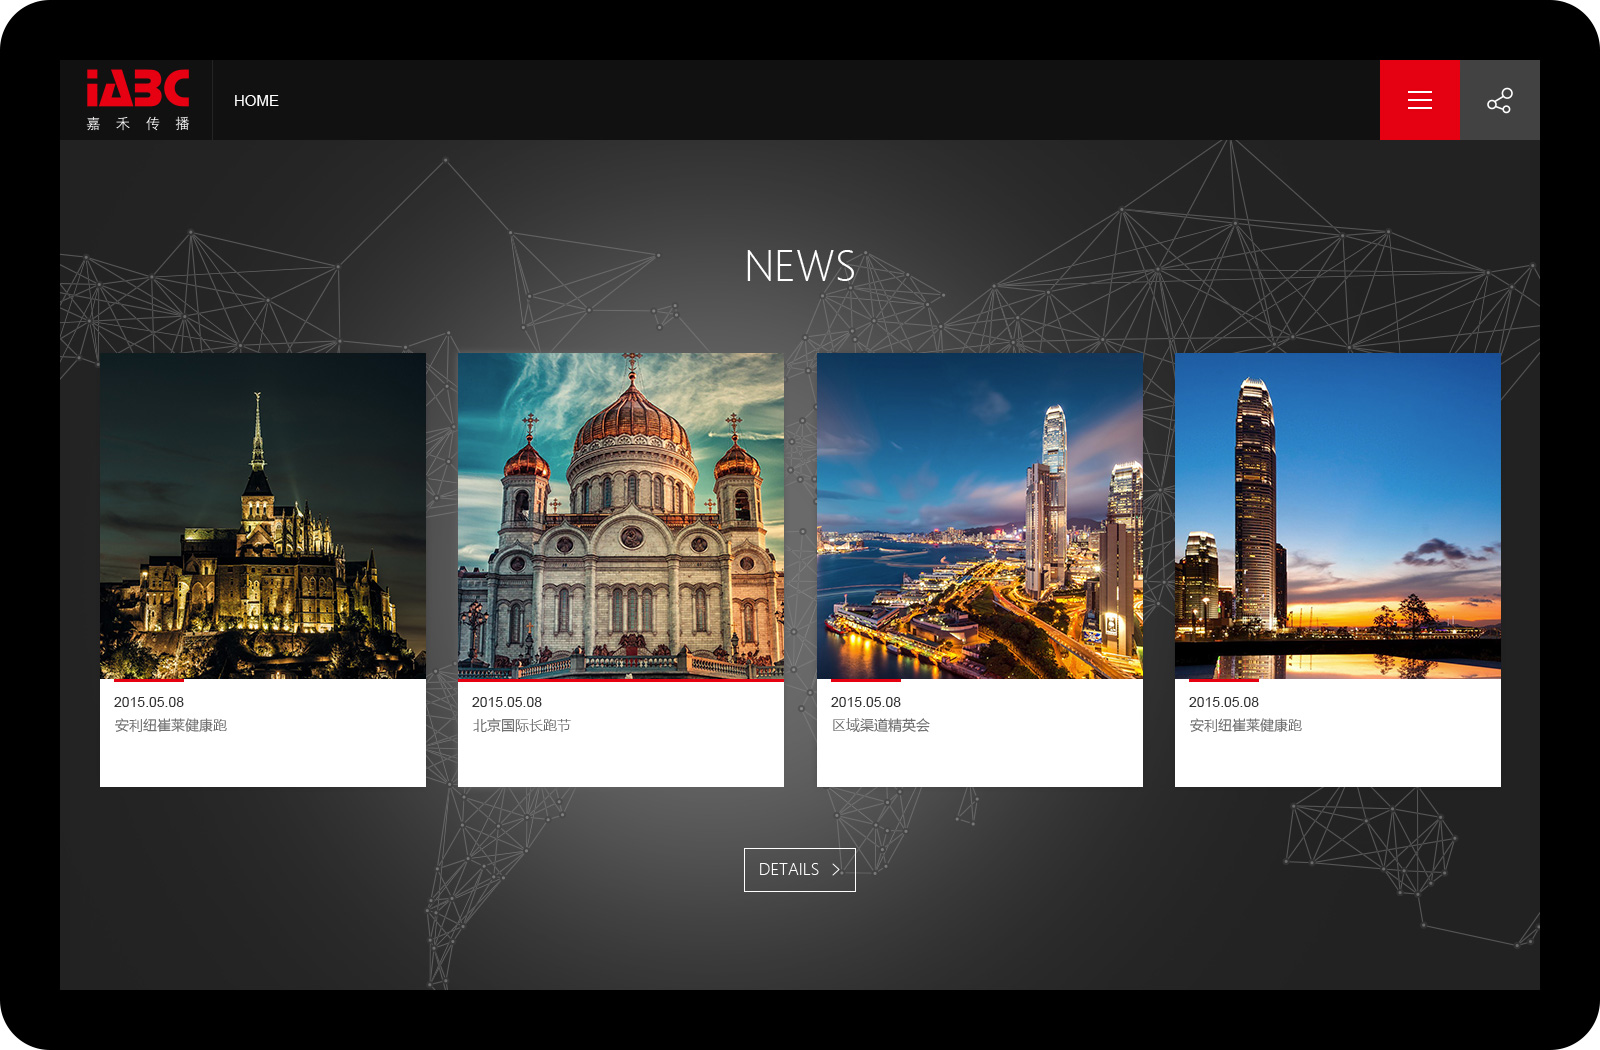The height and width of the screenshot is (1050, 1600).
Task: Click the 嘉禾传播 text under logo
Action: point(138,124)
